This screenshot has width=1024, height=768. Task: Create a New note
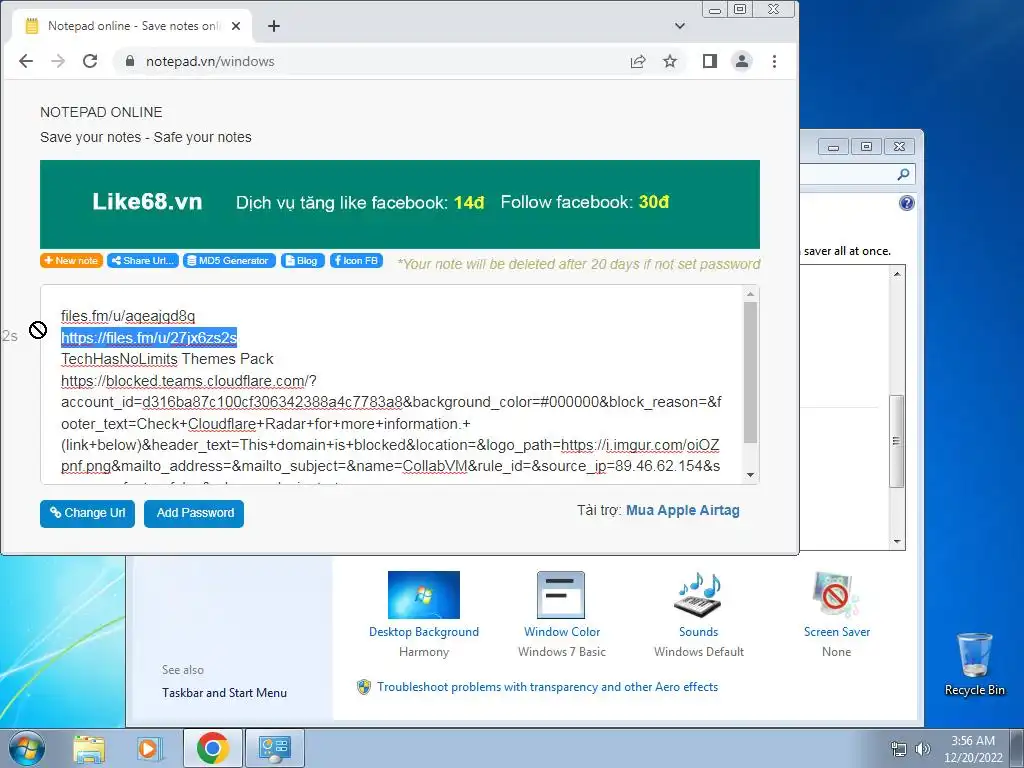point(71,261)
